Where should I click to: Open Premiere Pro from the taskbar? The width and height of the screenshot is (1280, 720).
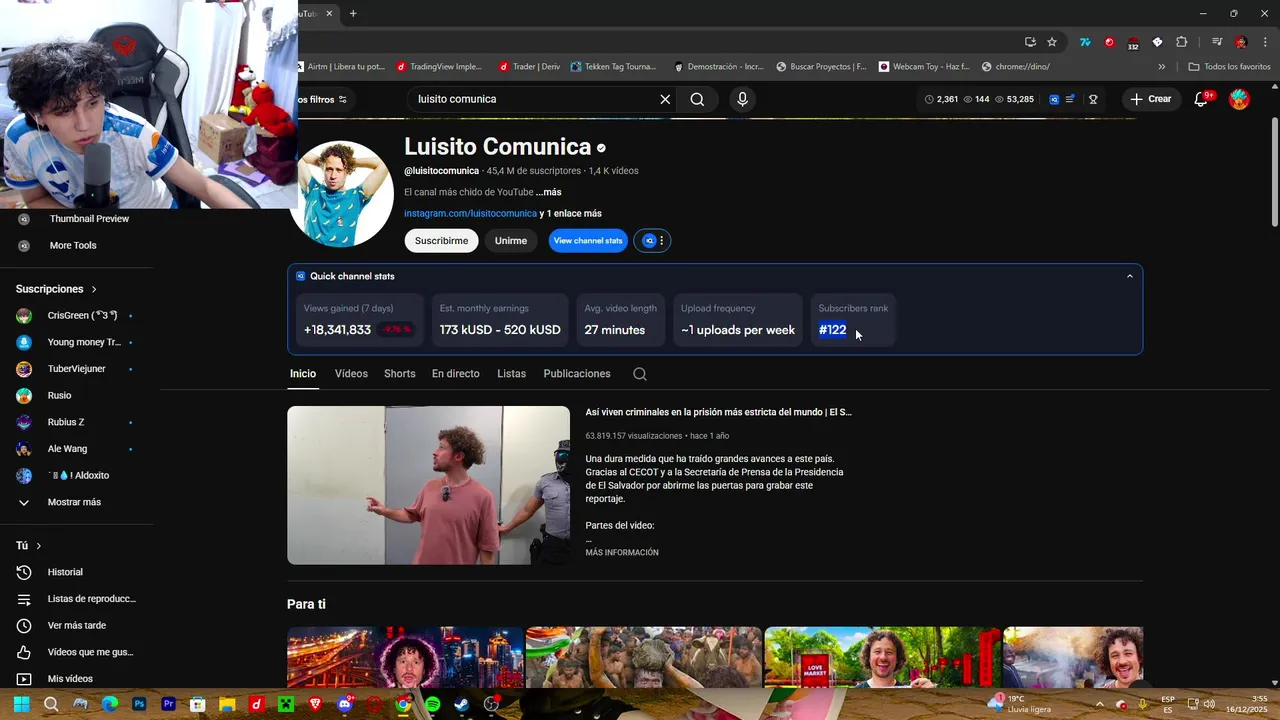[x=168, y=704]
